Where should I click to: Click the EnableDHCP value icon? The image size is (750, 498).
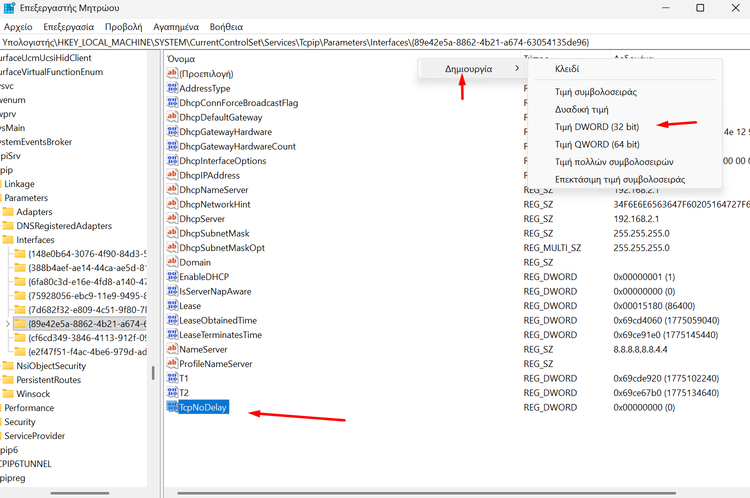pyautogui.click(x=171, y=276)
